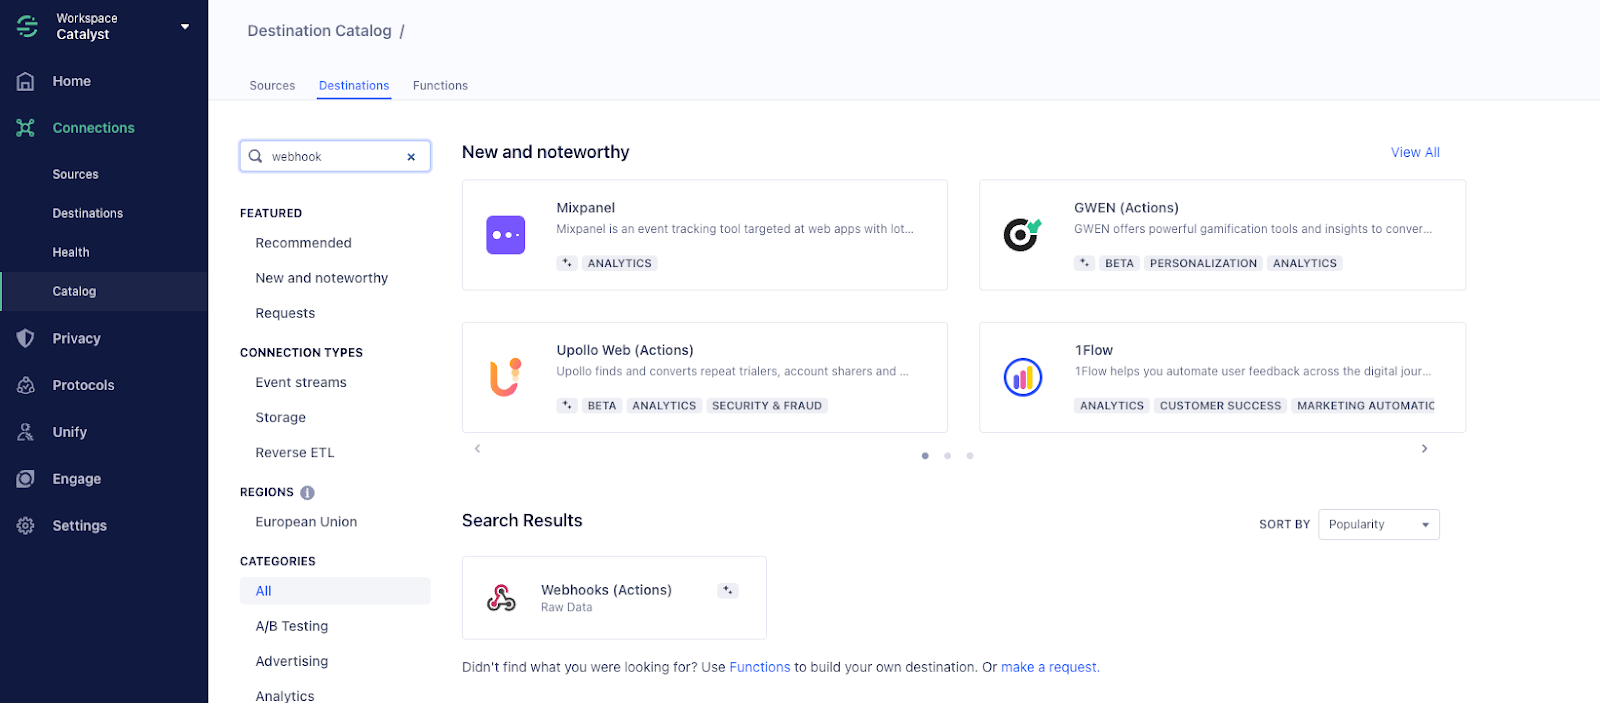Click the Home icon in sidebar

[x=26, y=82]
